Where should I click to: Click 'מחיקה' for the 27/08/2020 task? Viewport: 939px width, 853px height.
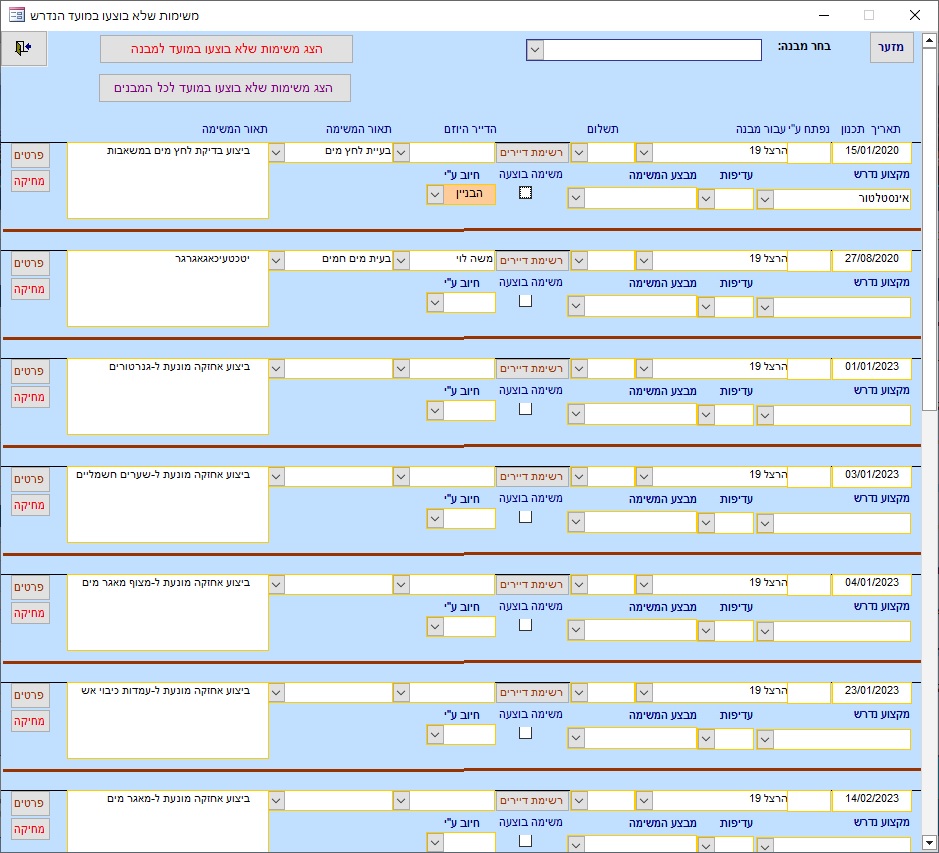30,289
